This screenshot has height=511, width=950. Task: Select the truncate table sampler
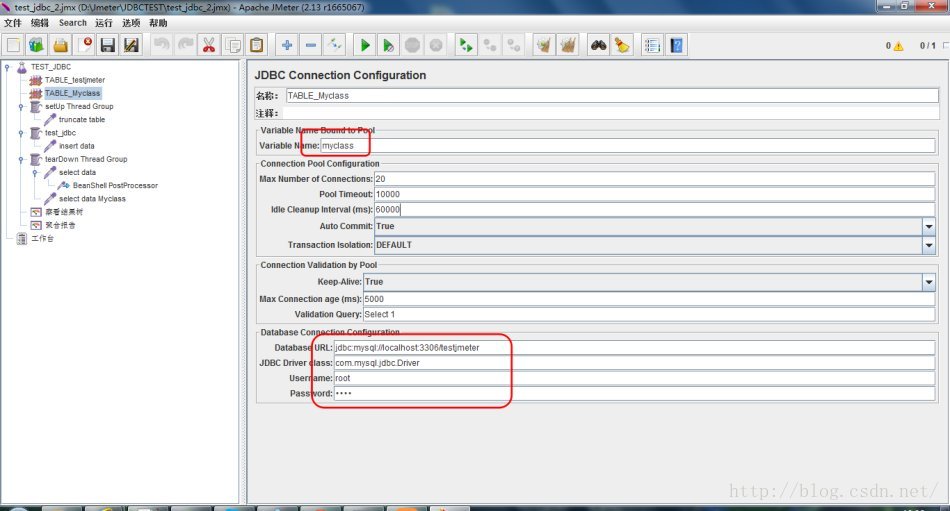[x=82, y=120]
